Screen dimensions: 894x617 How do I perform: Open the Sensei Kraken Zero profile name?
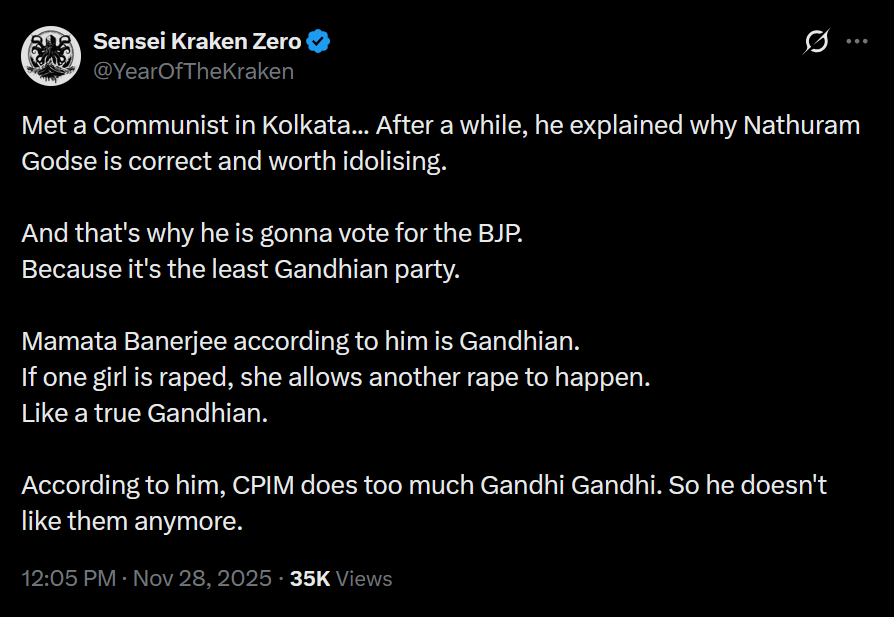point(196,42)
